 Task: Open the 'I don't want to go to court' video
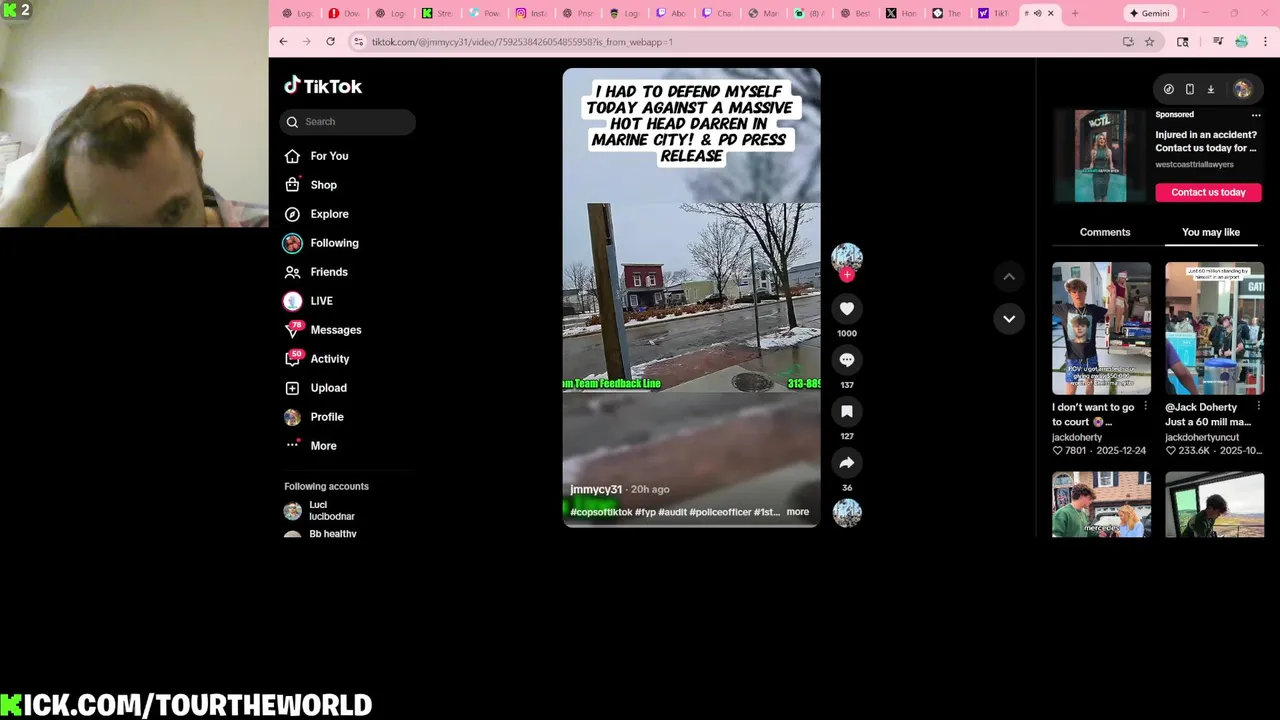point(1101,328)
